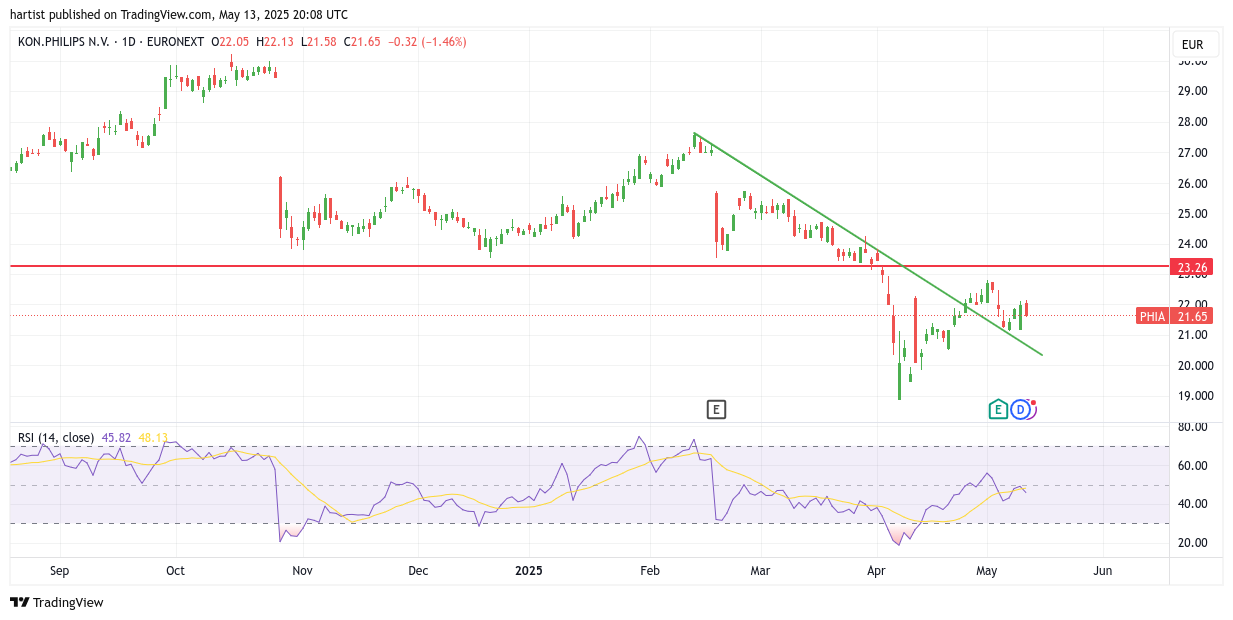The image size is (1233, 620).
Task: Click the Mar label on the time axis
Action: pos(760,571)
